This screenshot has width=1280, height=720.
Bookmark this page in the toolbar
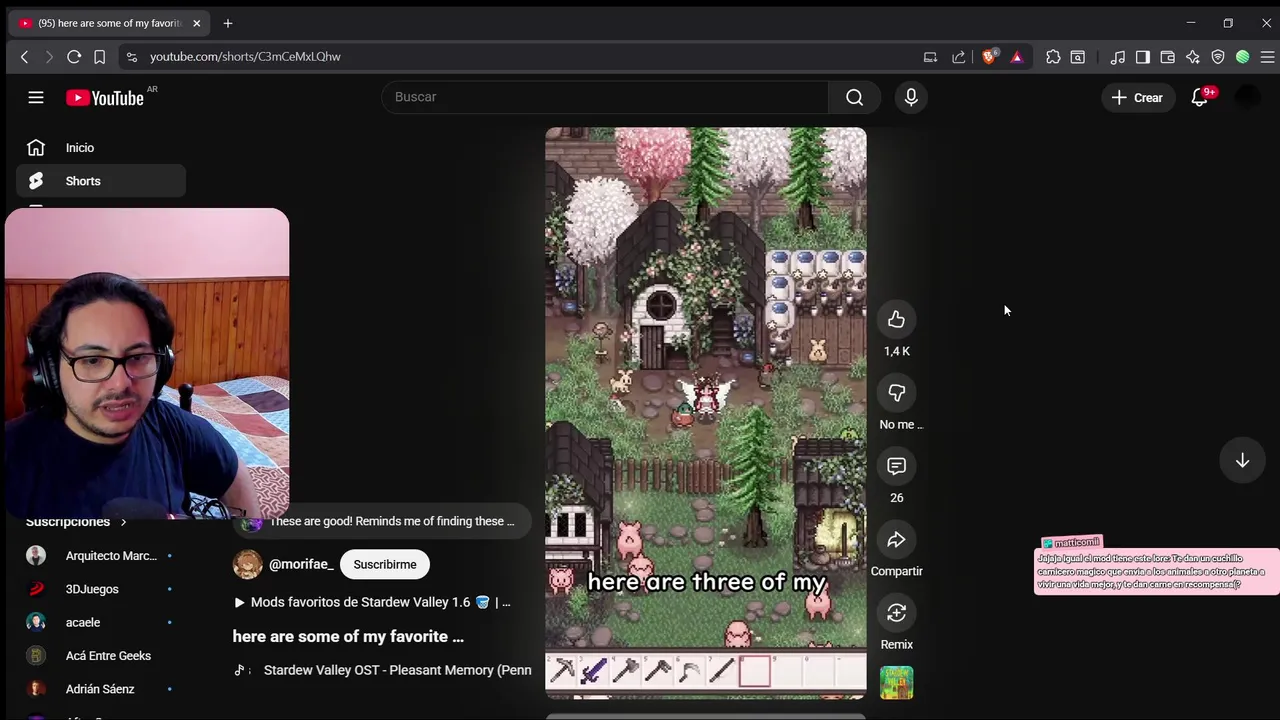tap(100, 57)
